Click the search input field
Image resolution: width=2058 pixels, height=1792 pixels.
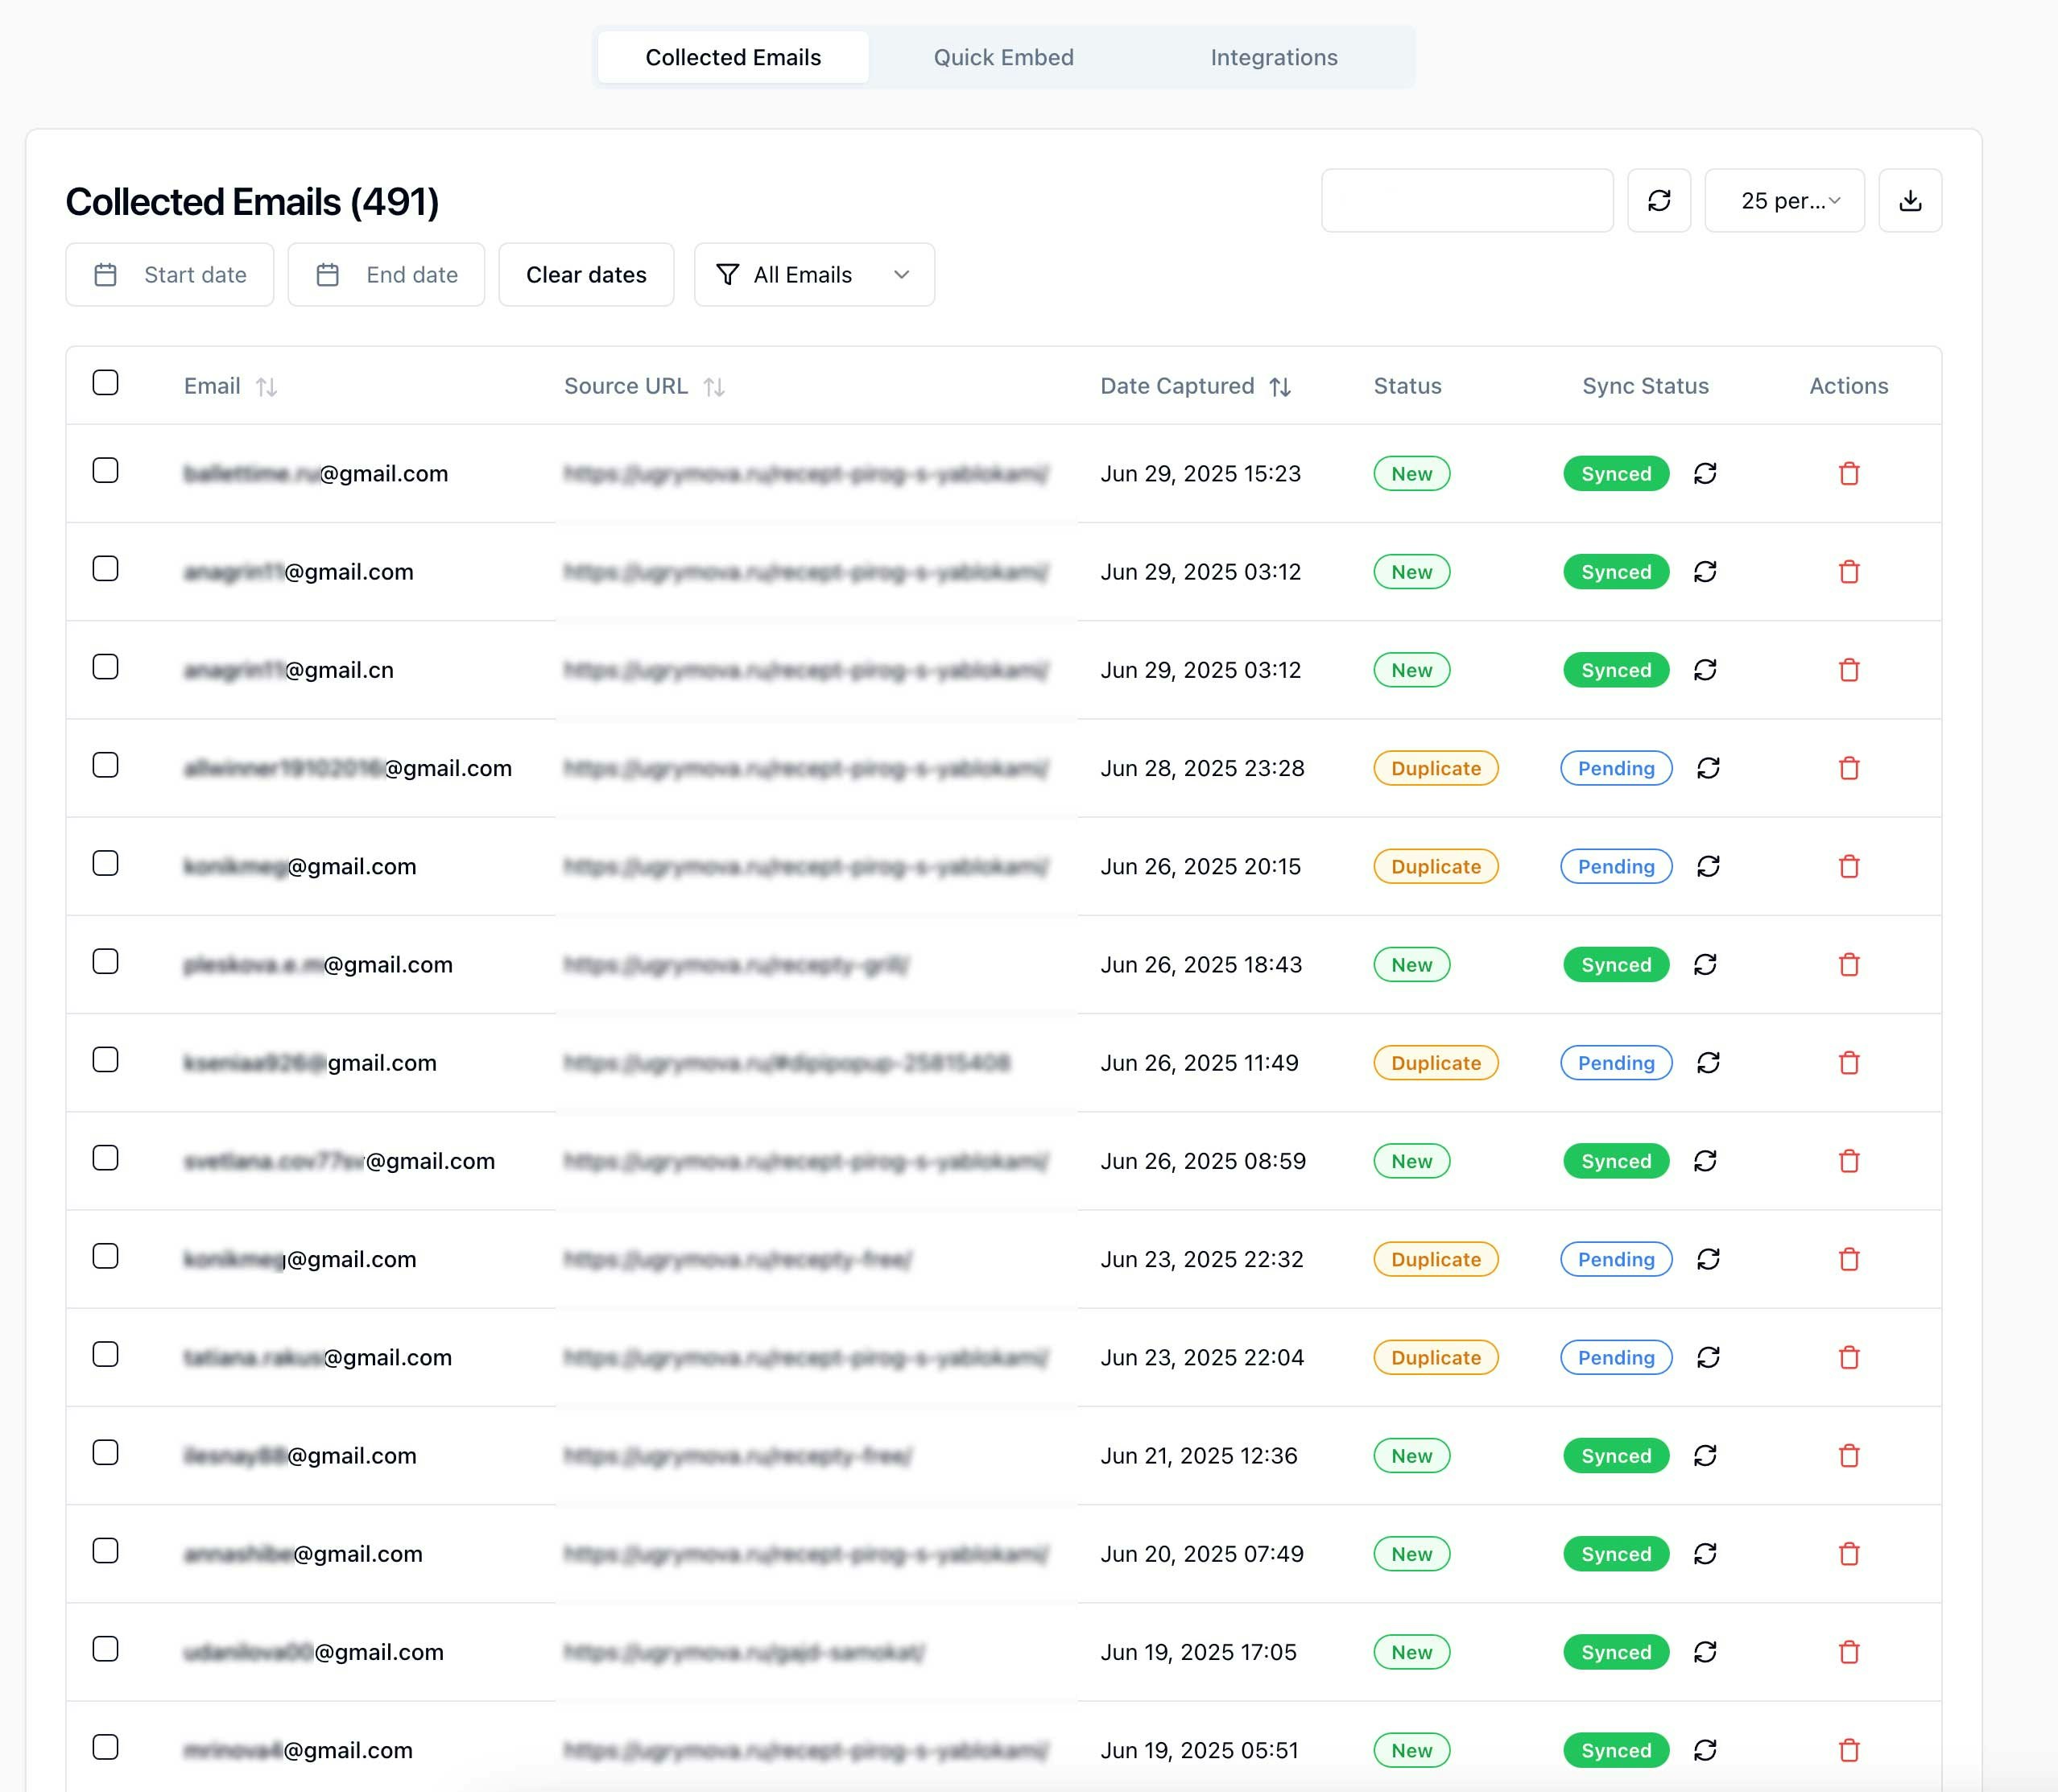[1466, 200]
